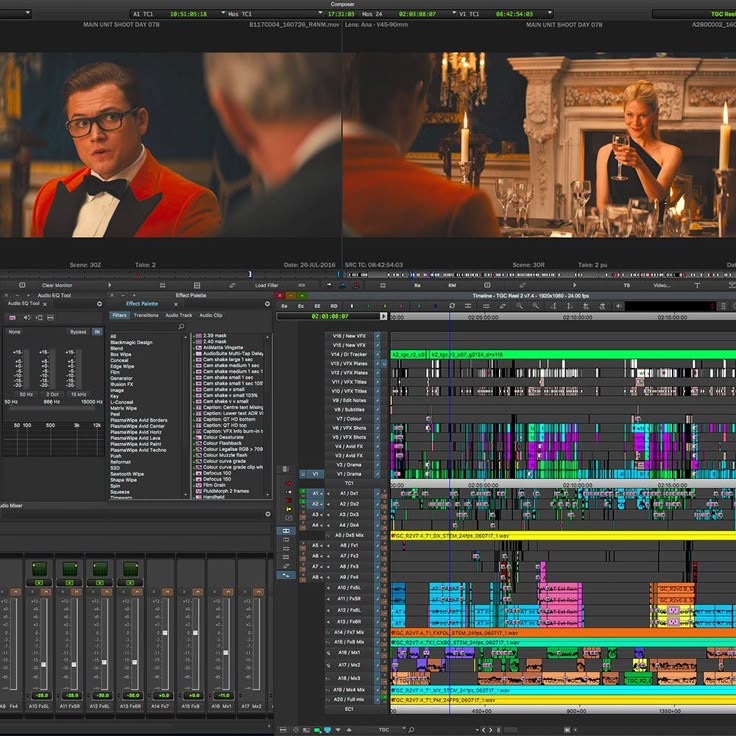This screenshot has width=736, height=736.
Task: Click the purple effect icon in Audio EQ Tool
Action: pyautogui.click(x=12, y=318)
